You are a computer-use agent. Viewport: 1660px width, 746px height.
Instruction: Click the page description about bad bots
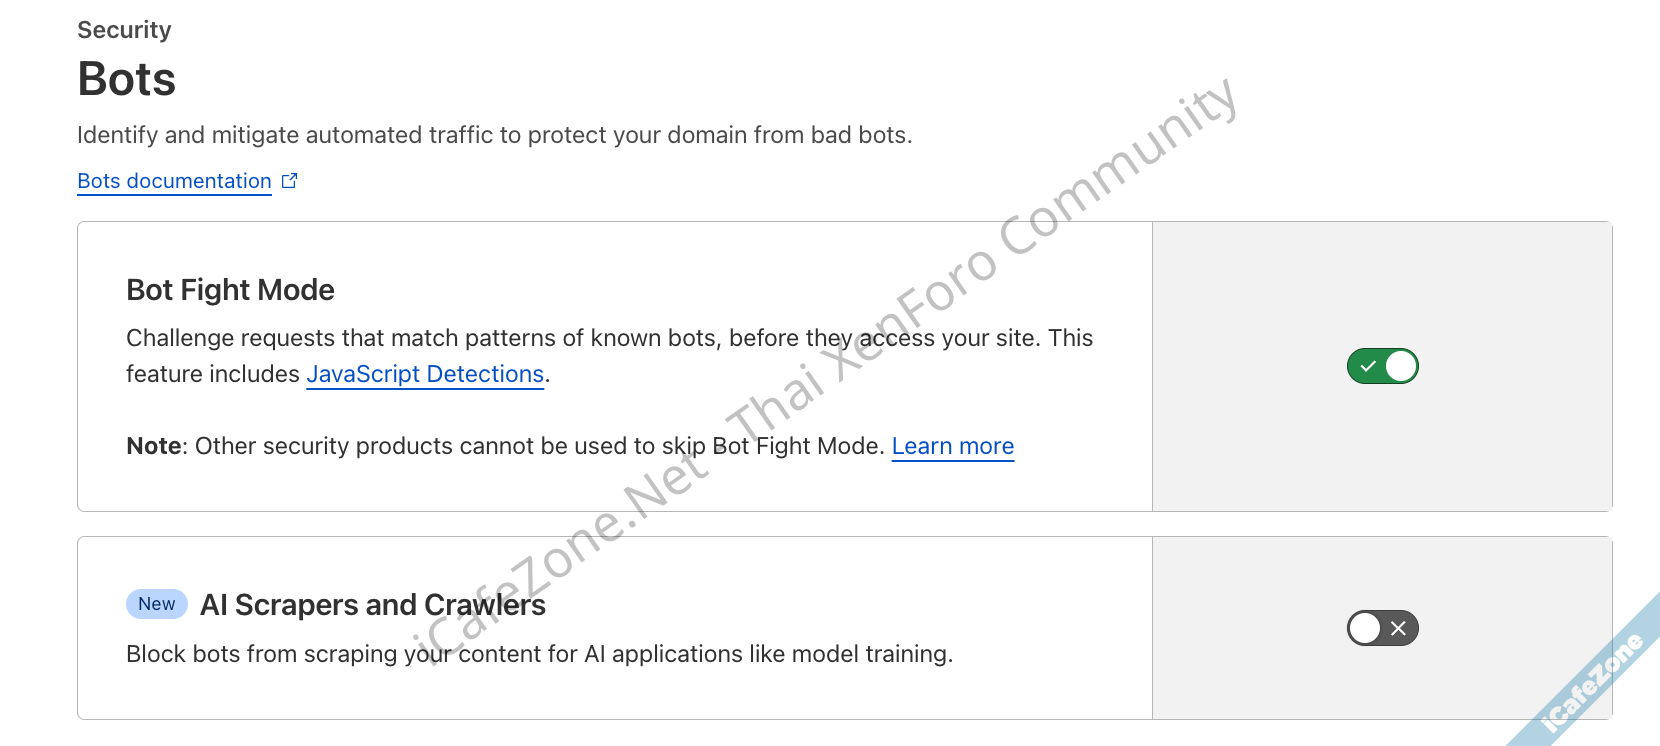click(x=494, y=135)
